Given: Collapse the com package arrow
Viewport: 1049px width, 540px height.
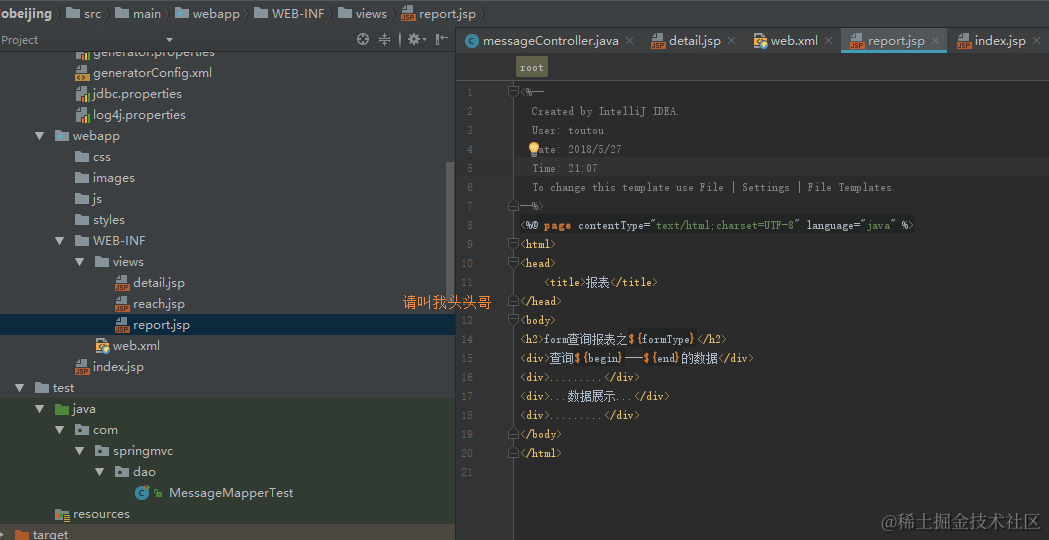Looking at the screenshot, I should pyautogui.click(x=60, y=430).
